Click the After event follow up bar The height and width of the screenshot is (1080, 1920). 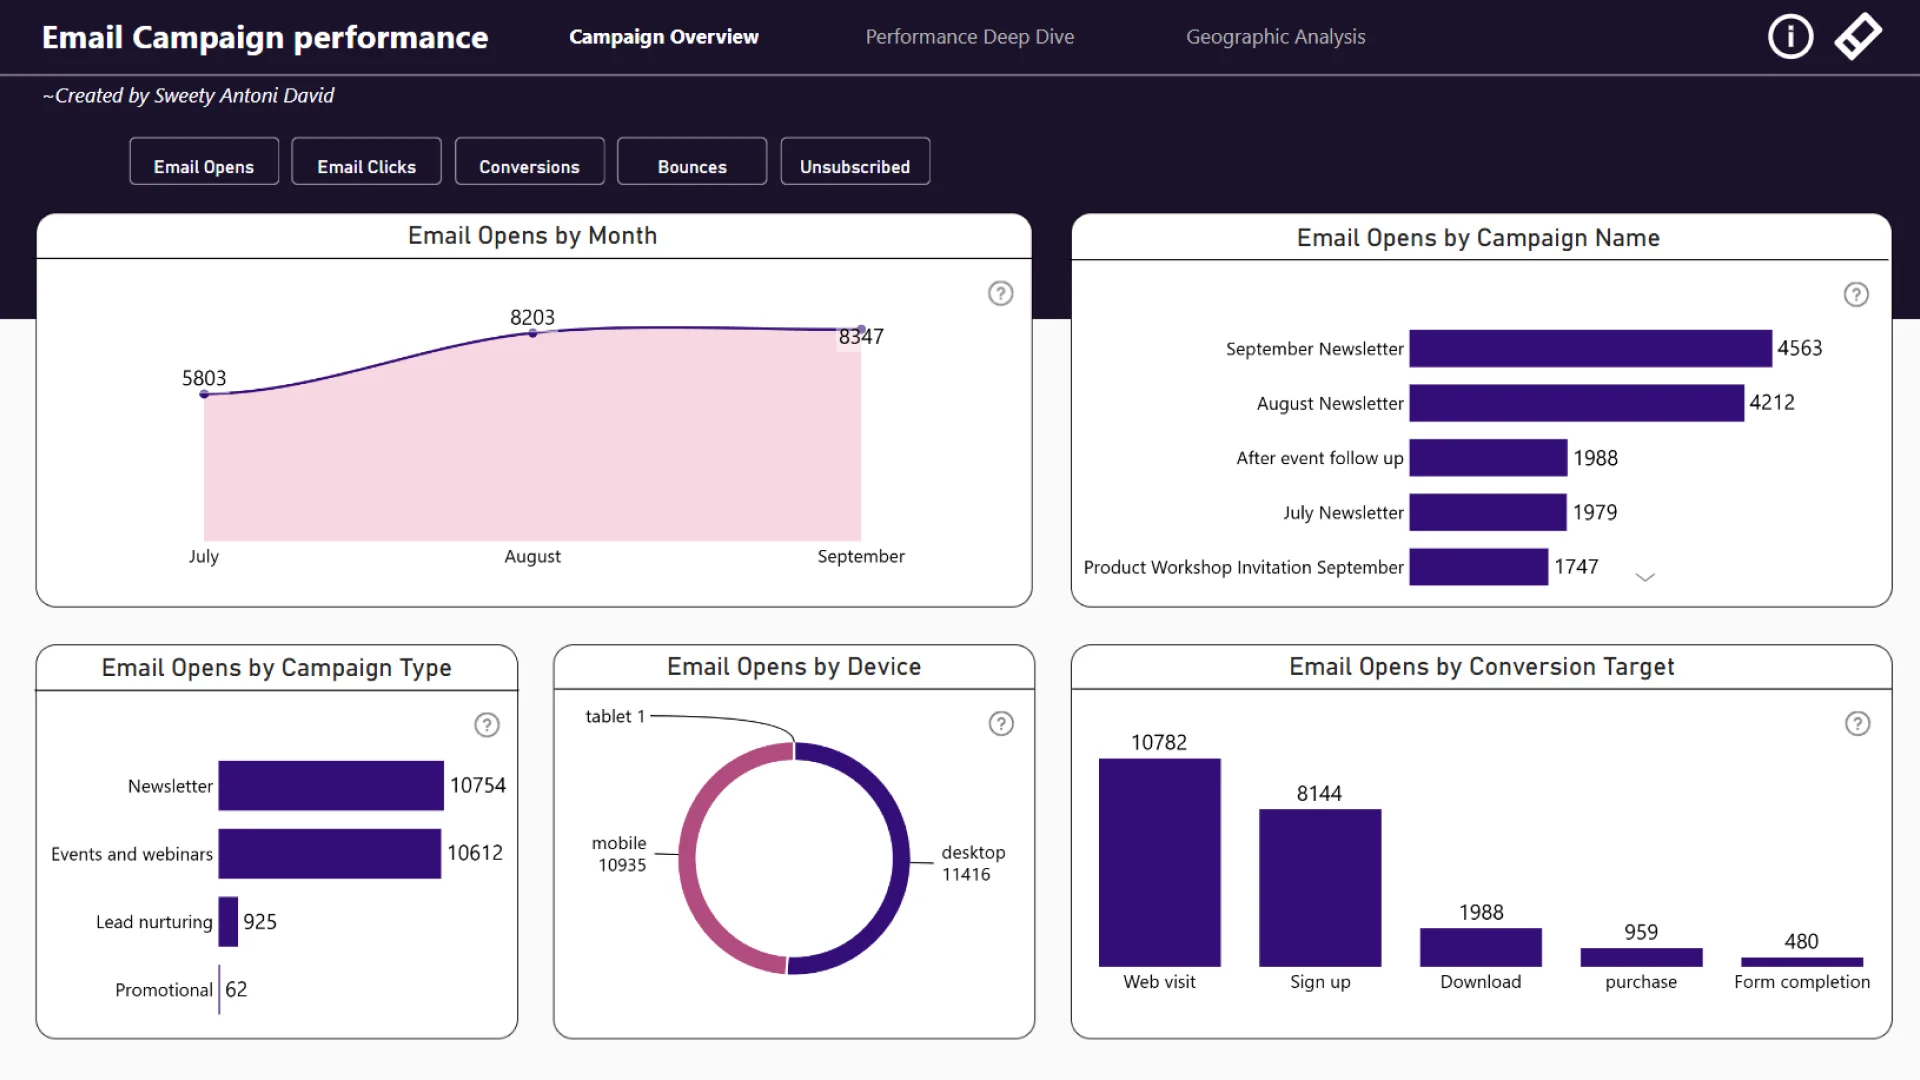click(1488, 458)
